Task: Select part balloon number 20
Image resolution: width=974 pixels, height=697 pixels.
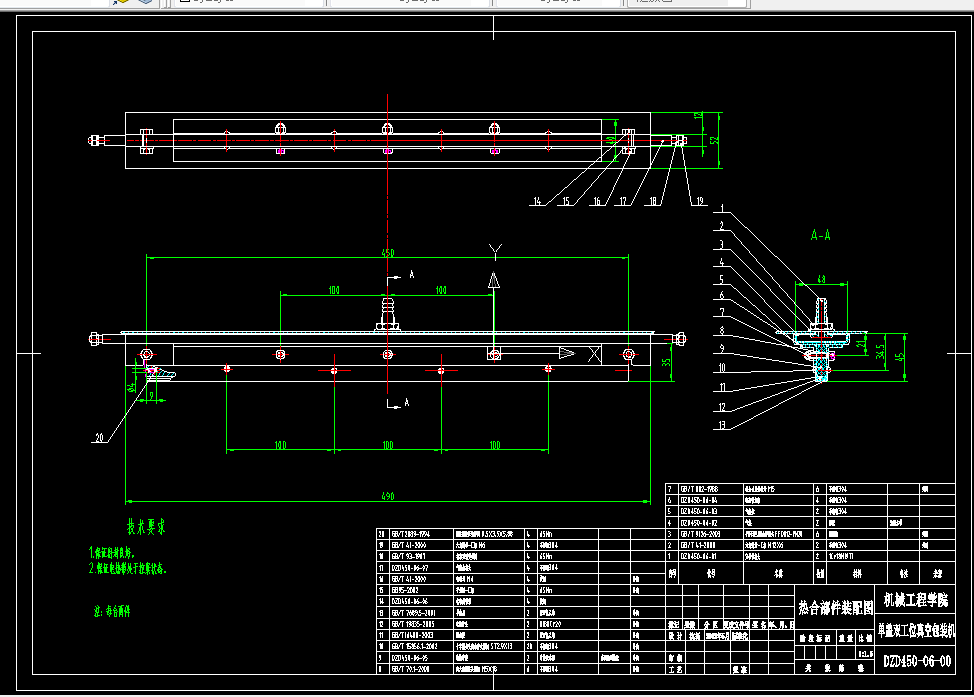Action: tap(99, 437)
